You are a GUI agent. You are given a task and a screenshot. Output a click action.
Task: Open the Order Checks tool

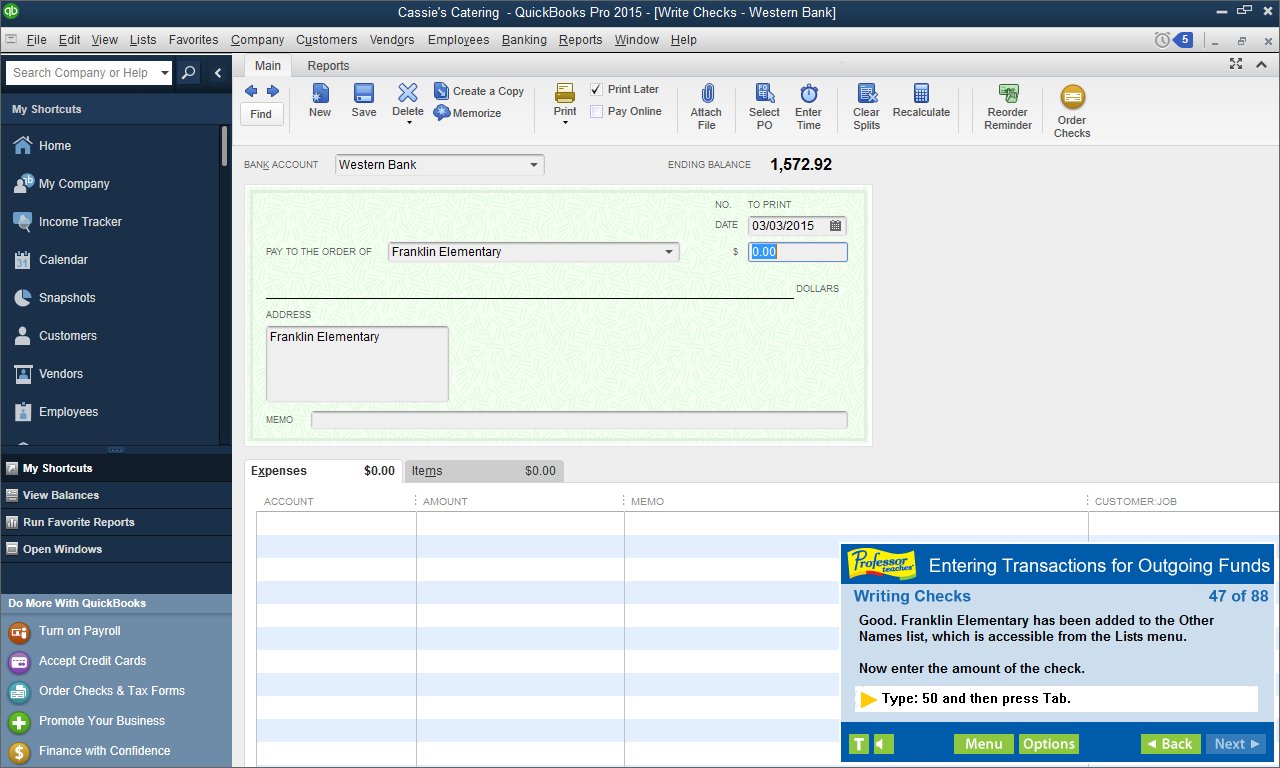1071,105
